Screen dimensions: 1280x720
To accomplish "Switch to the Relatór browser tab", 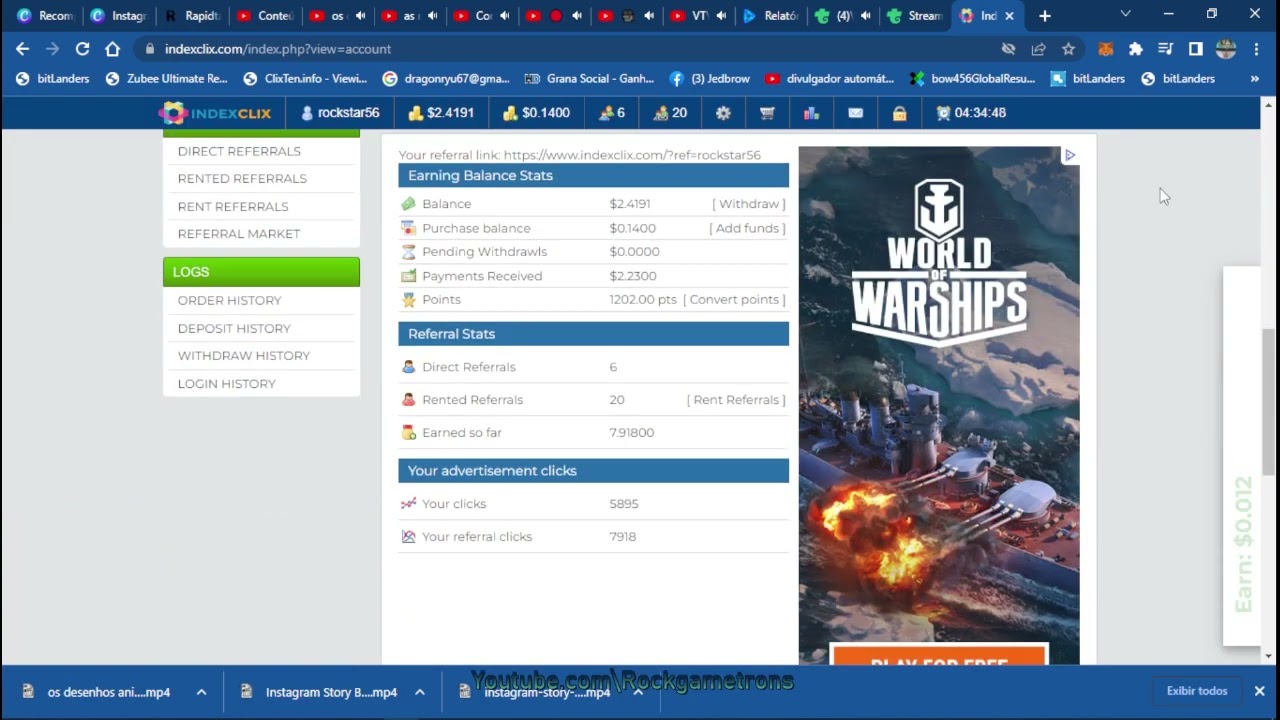I will coord(770,16).
